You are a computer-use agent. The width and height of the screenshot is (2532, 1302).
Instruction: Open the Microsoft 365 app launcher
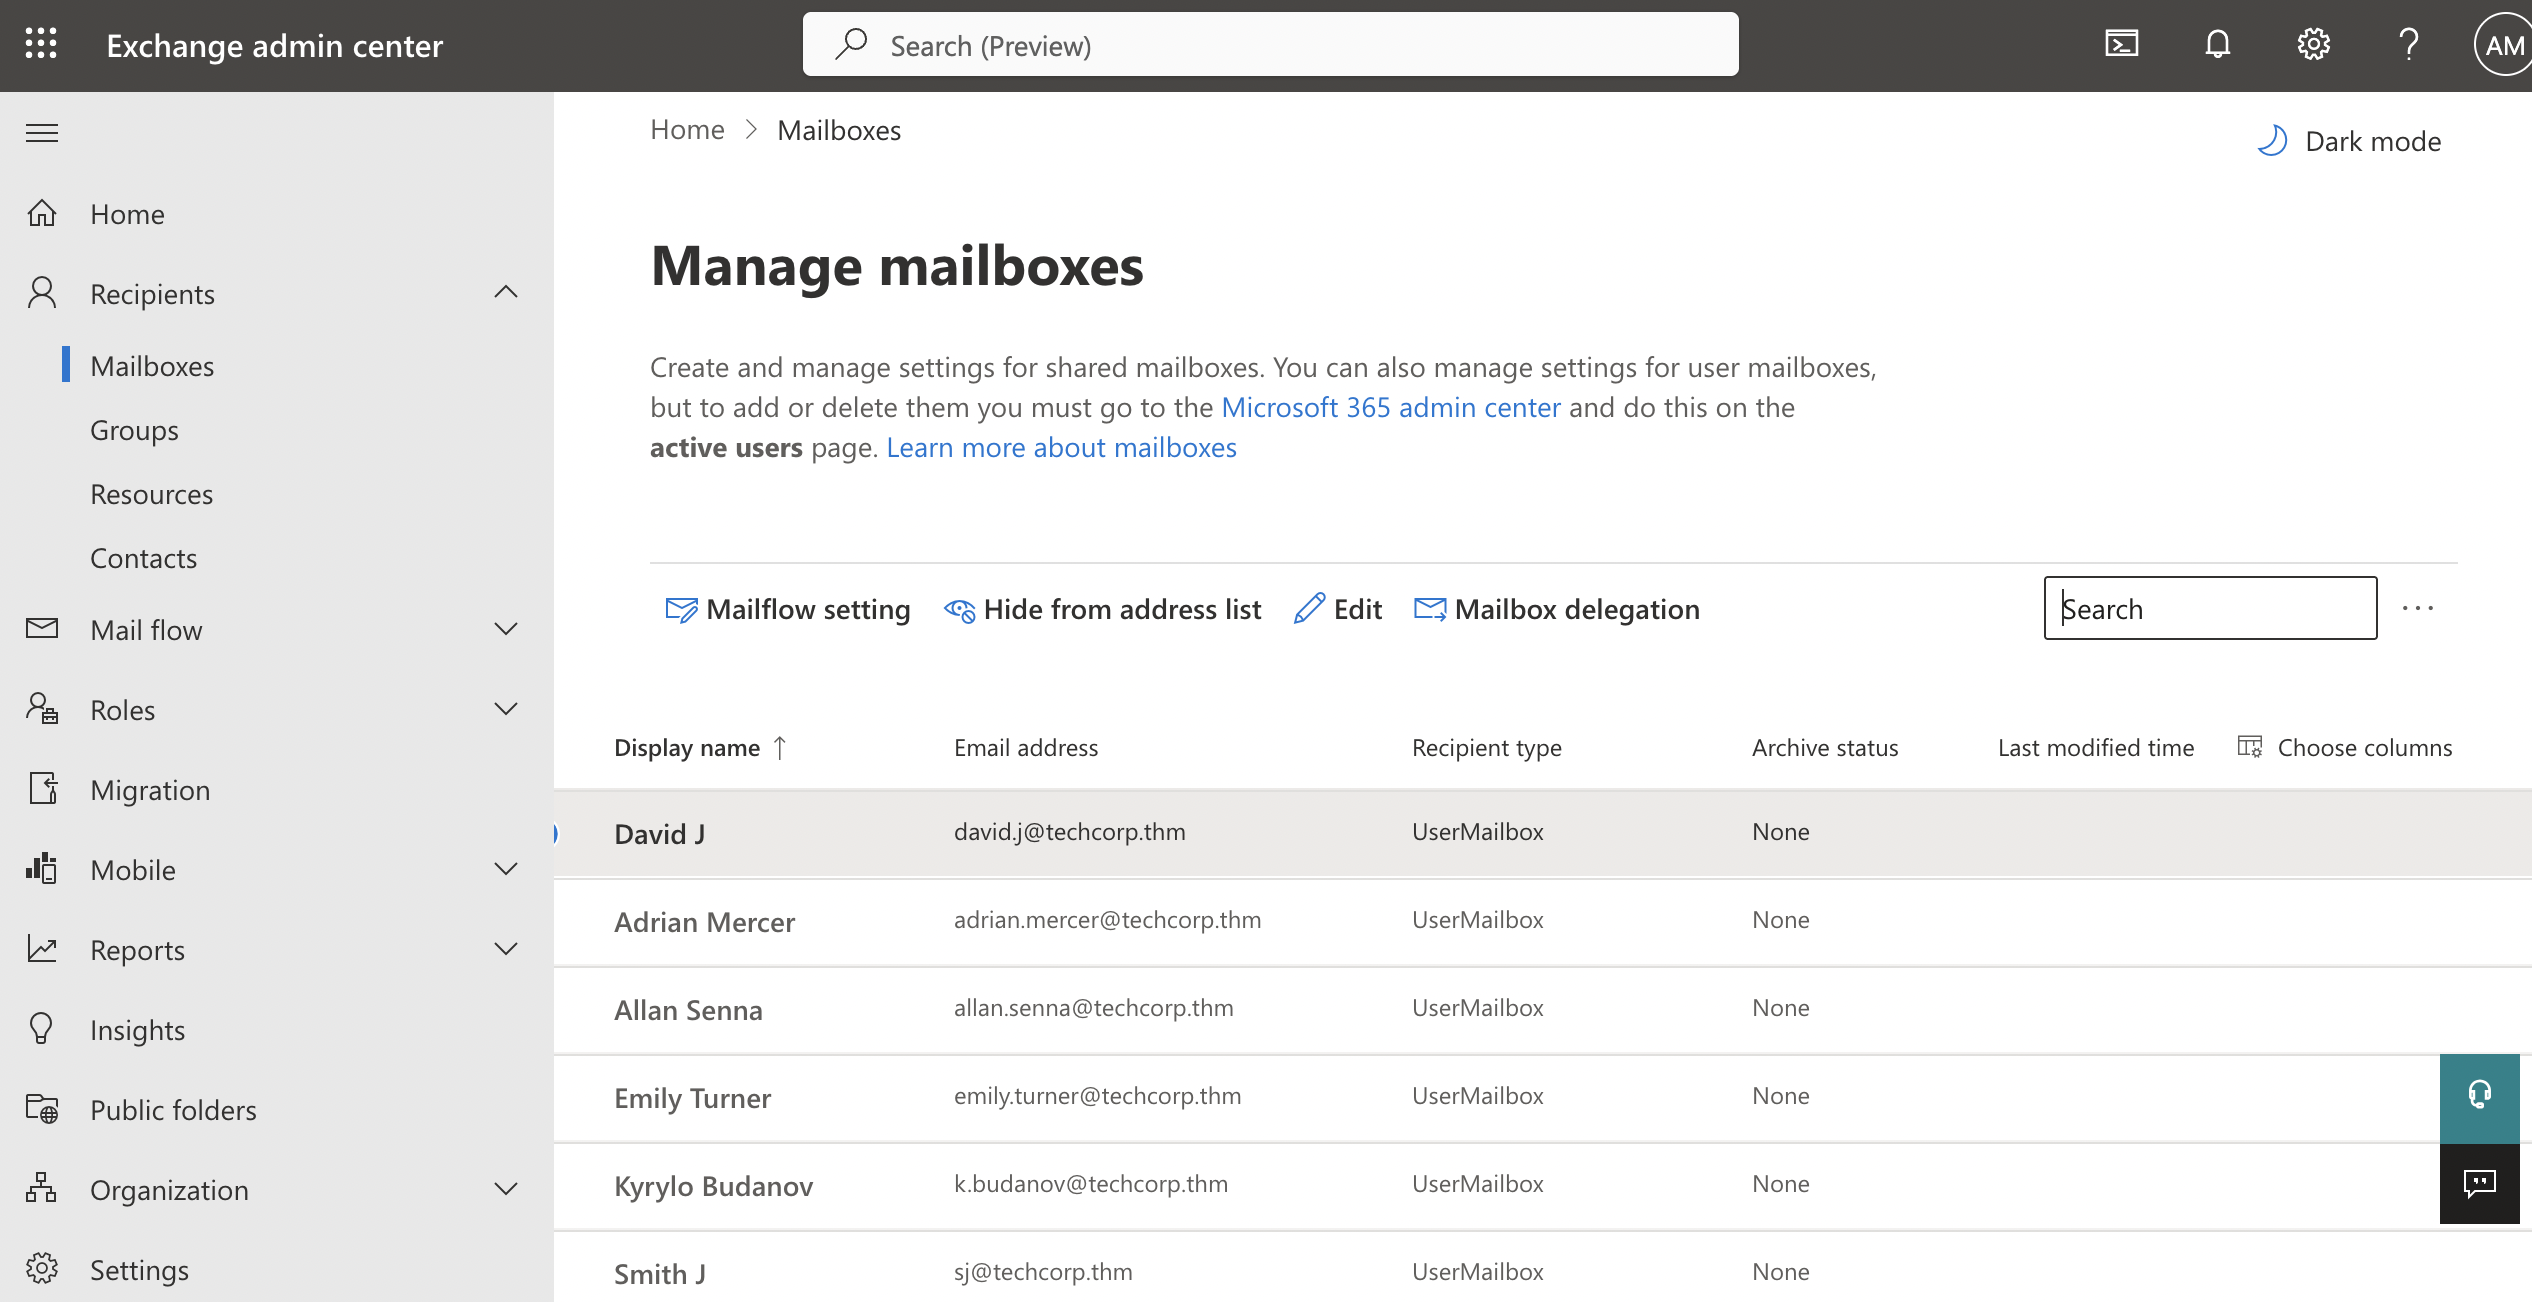click(x=40, y=45)
